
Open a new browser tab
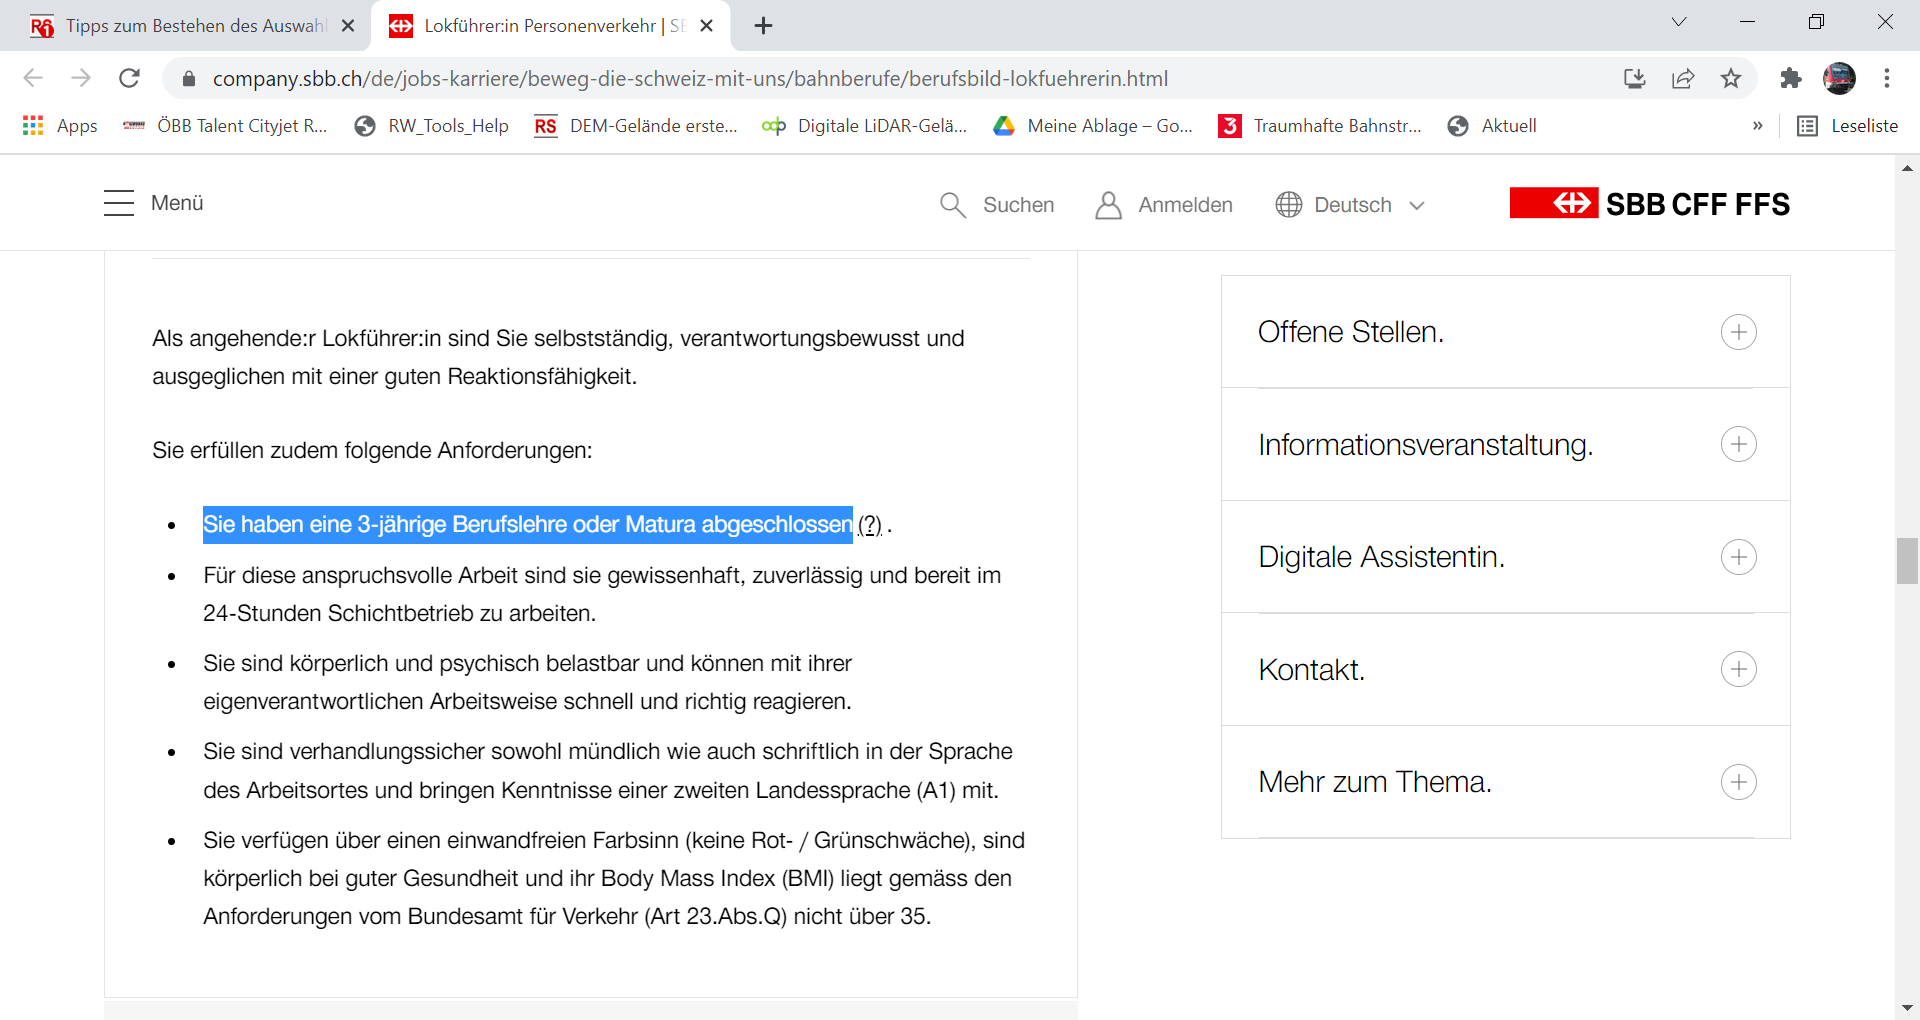[764, 26]
